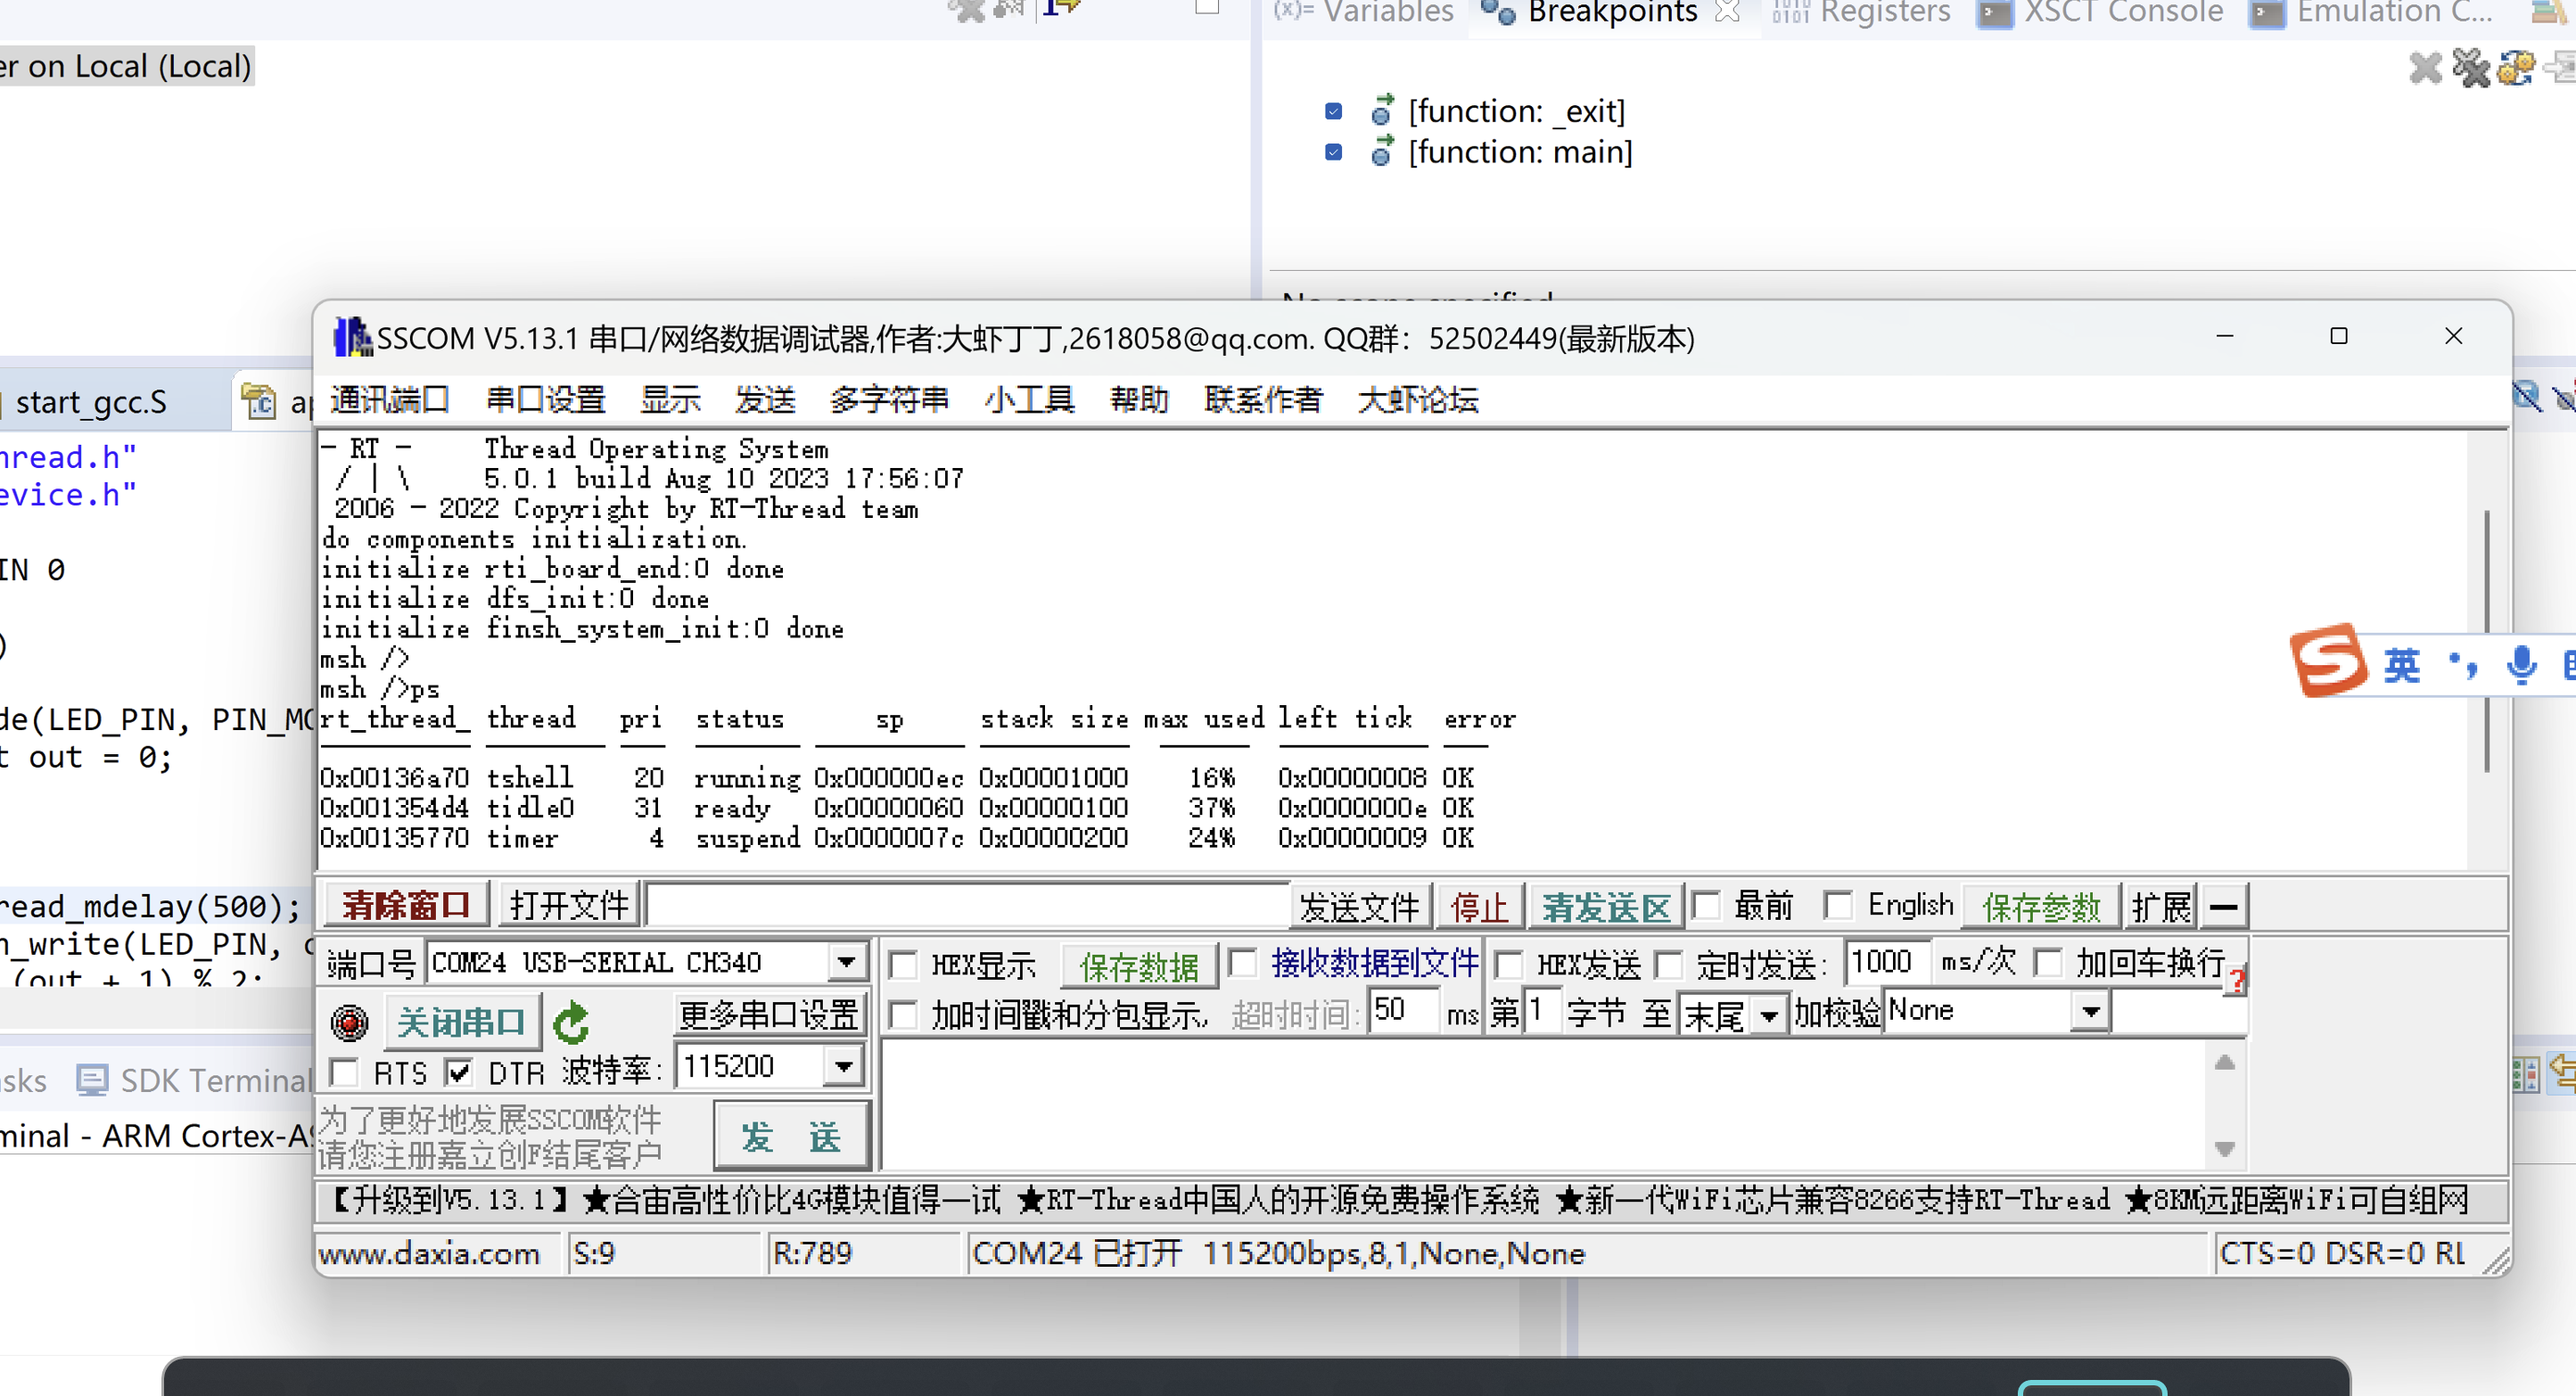This screenshot has width=2576, height=1396.
Task: Remove all breakpoints double-X icon
Action: [2471, 68]
